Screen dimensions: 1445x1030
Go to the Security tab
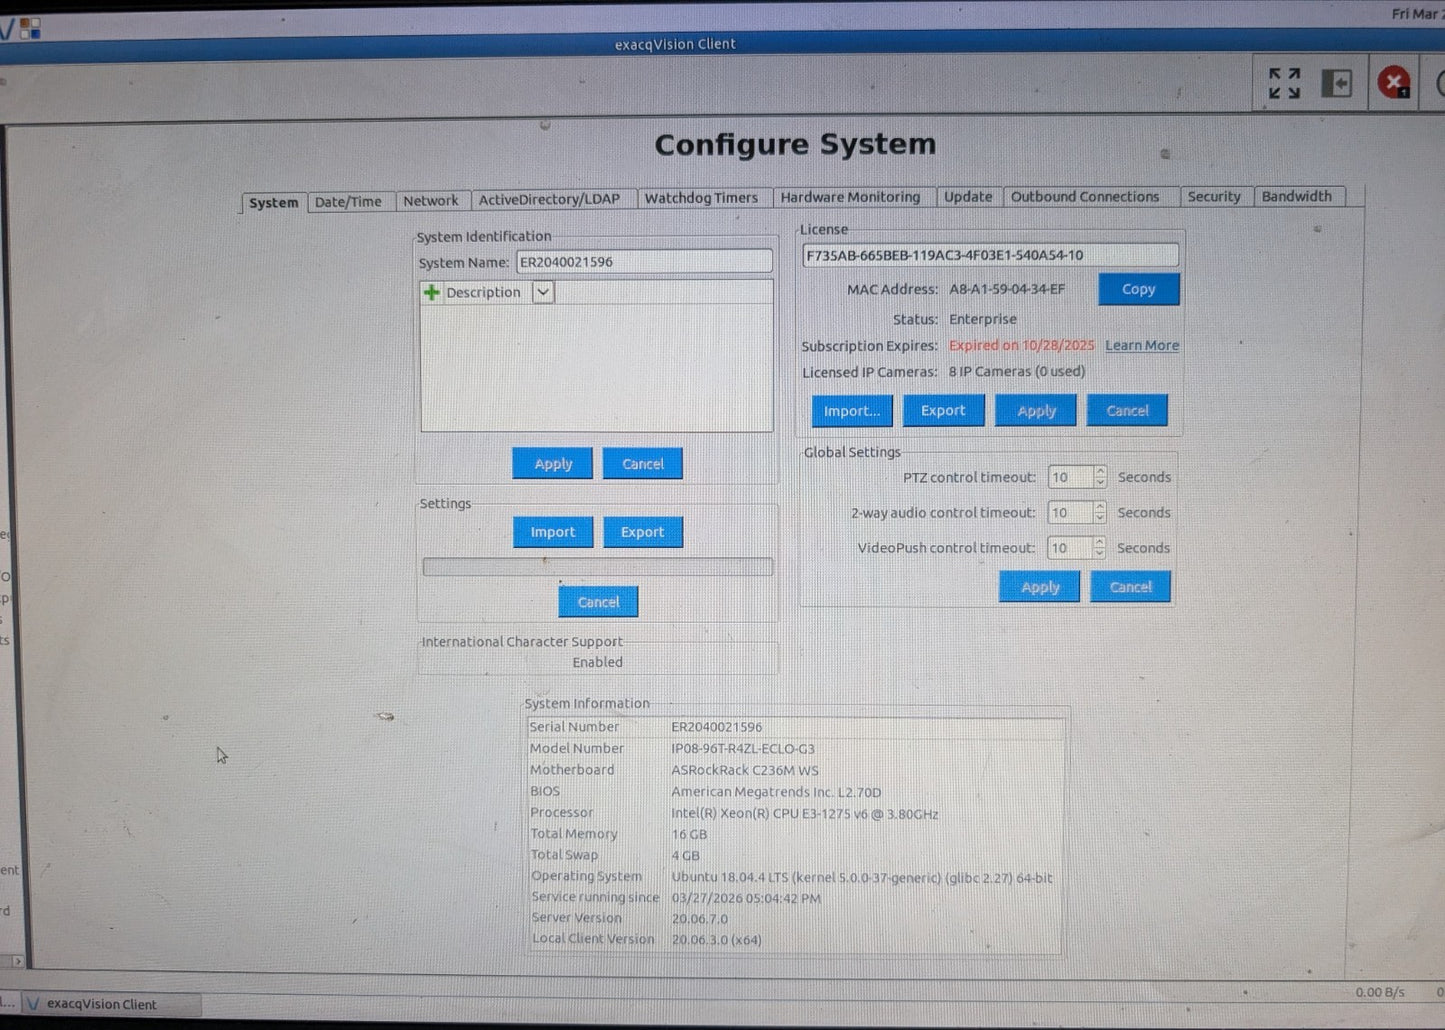1214,197
